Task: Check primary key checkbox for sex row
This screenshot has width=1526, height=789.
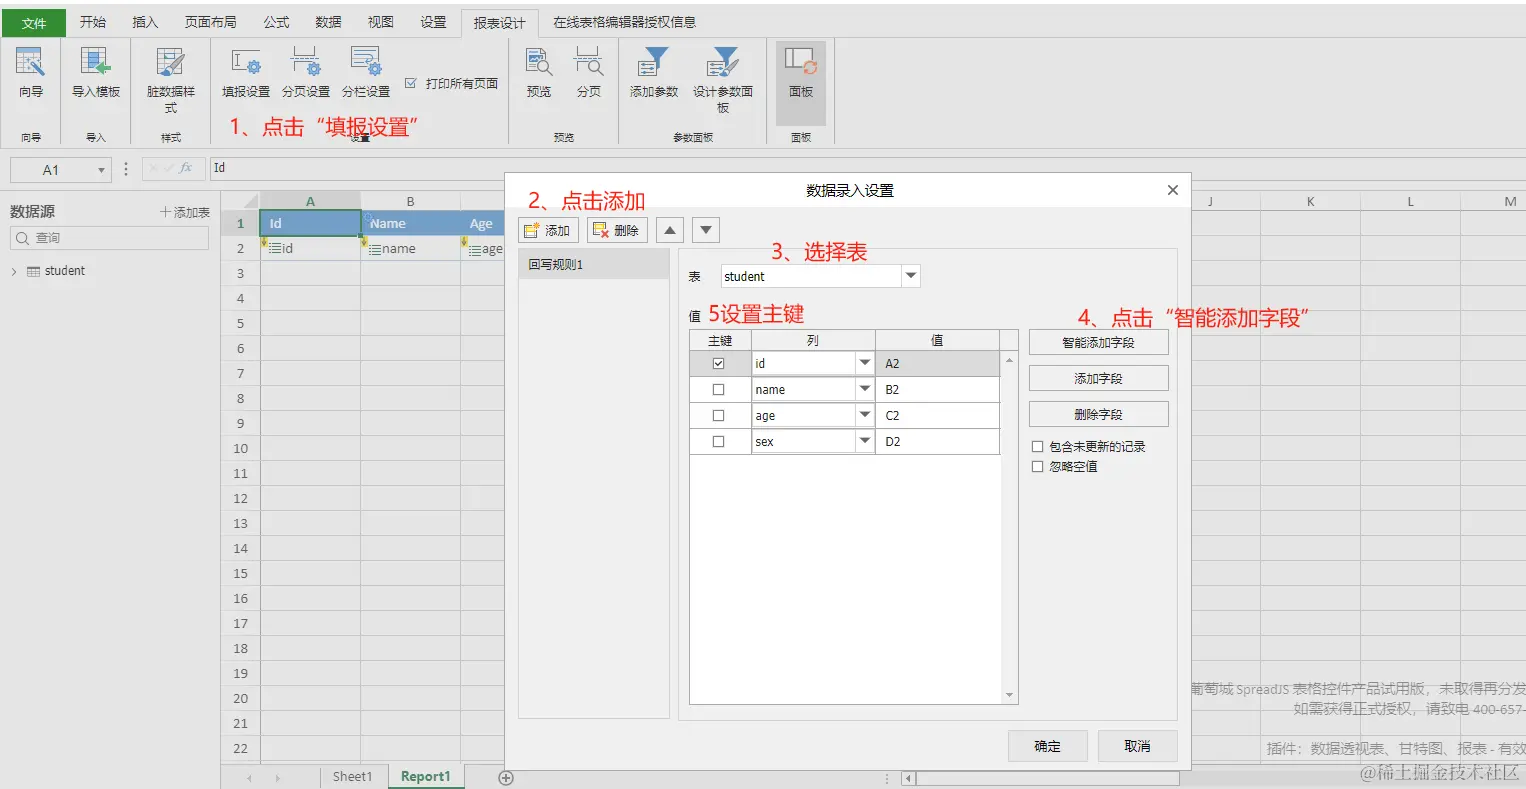Action: point(718,441)
